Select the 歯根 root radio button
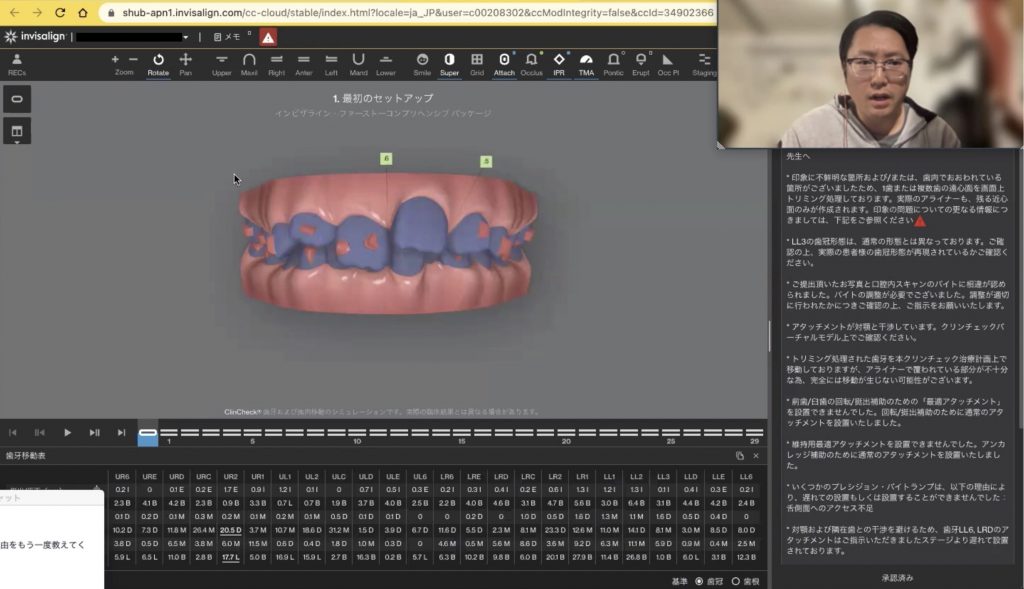 pyautogui.click(x=735, y=581)
